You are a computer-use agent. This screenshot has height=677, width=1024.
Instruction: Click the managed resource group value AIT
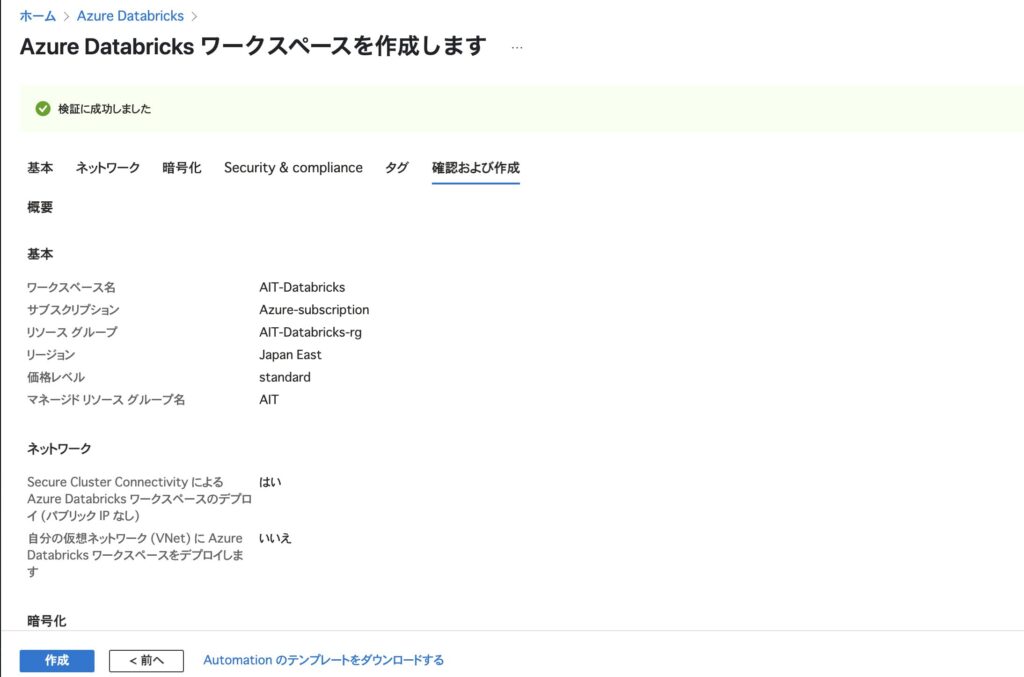pyautogui.click(x=268, y=400)
